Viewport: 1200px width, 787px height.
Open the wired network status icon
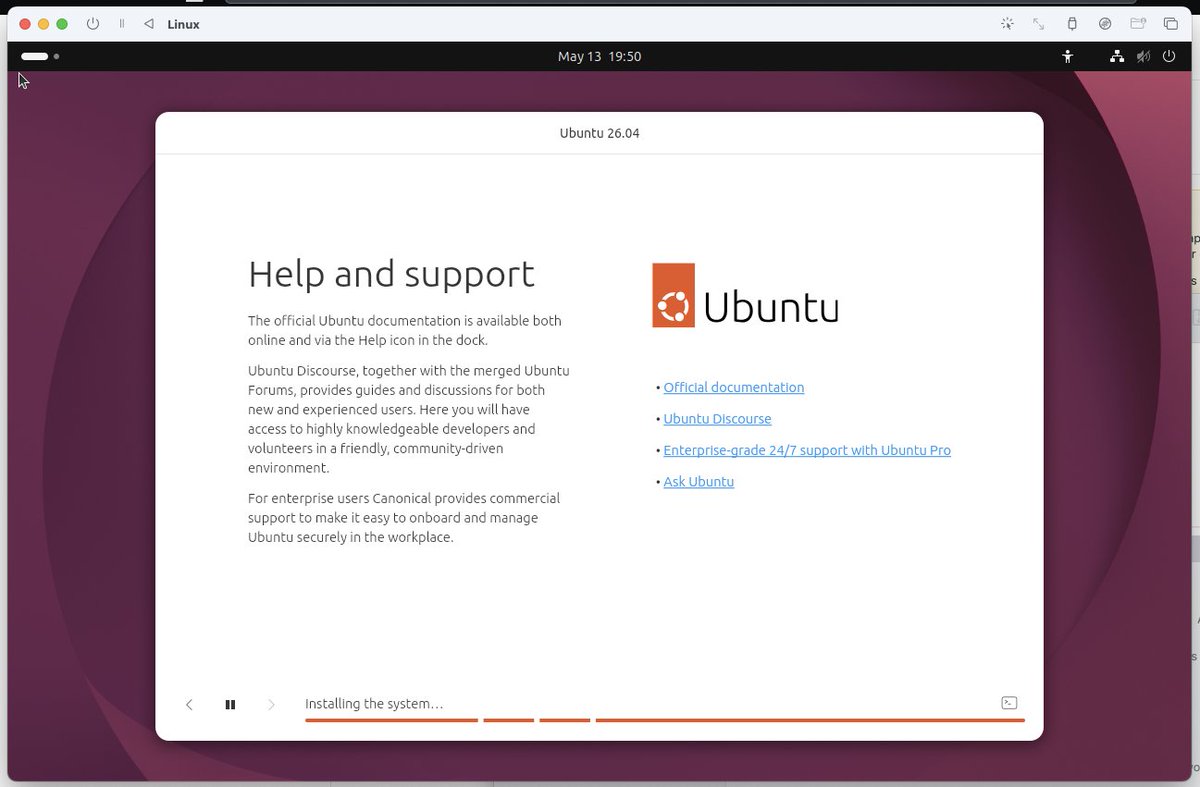[x=1117, y=57]
